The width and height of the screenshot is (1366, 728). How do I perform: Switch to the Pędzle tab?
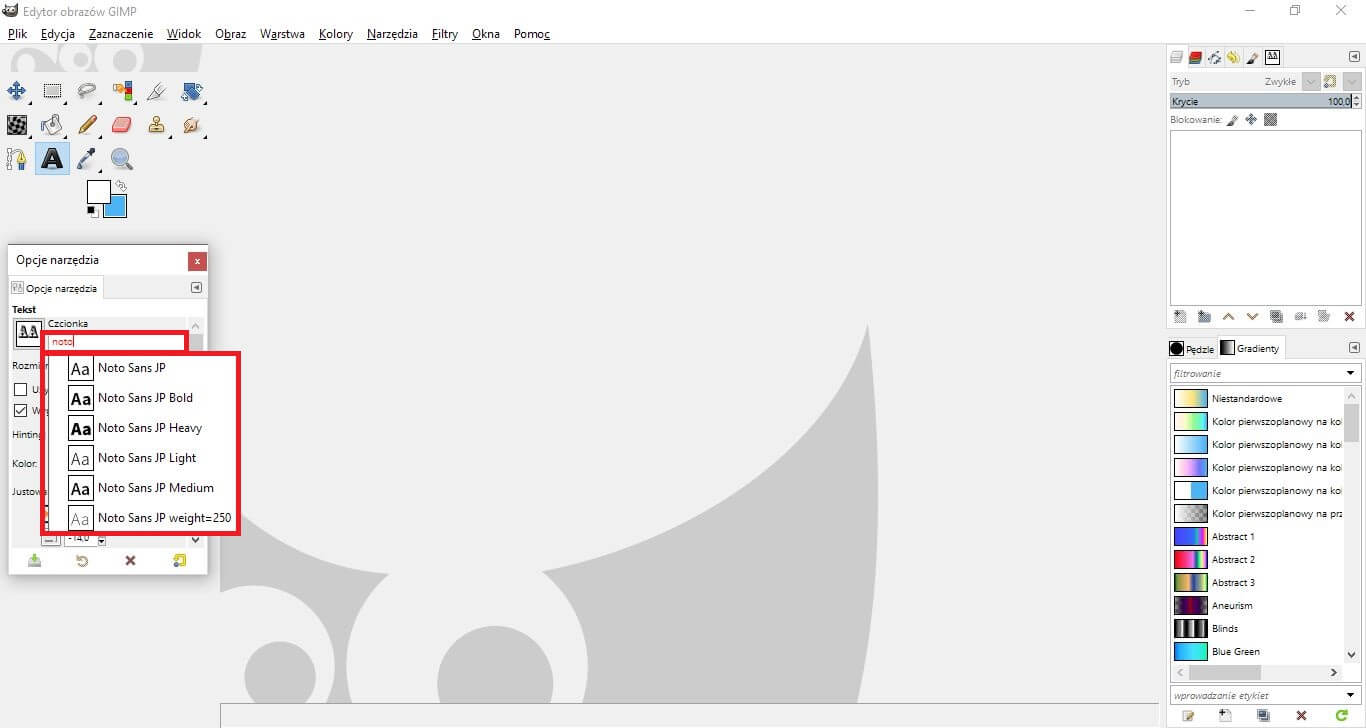click(x=1191, y=349)
